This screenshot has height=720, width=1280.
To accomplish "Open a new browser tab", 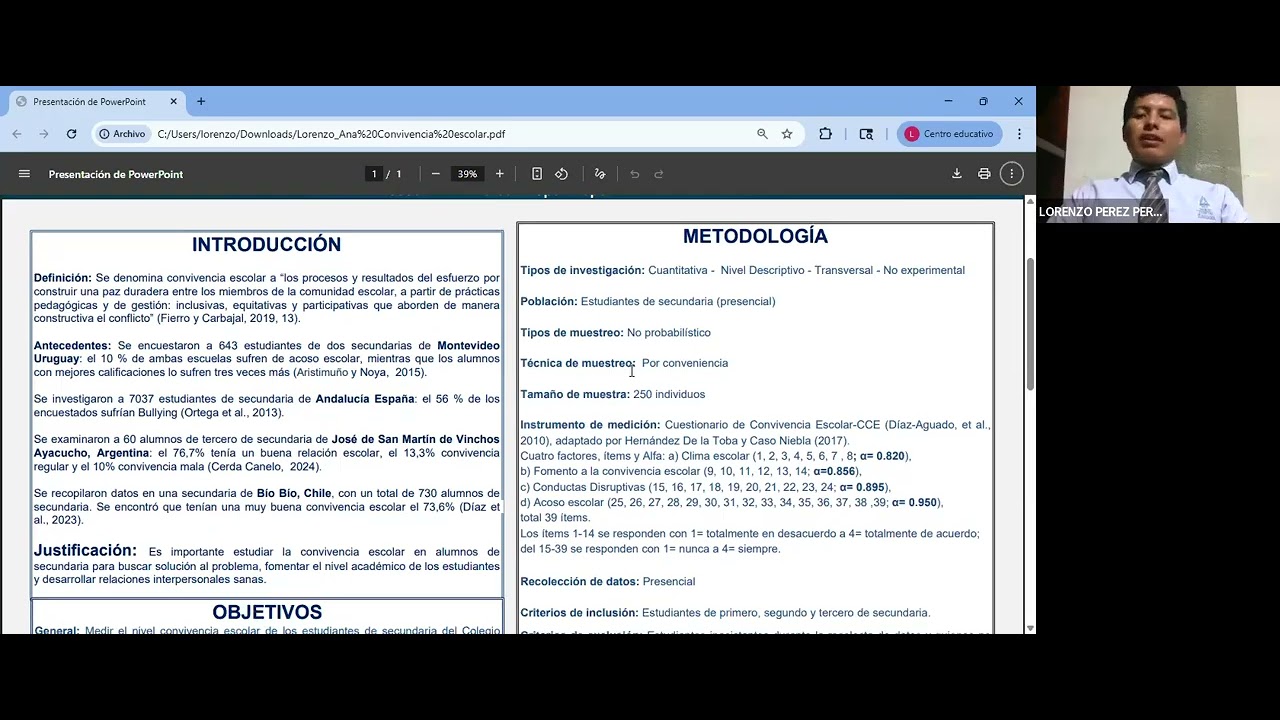I will (201, 101).
